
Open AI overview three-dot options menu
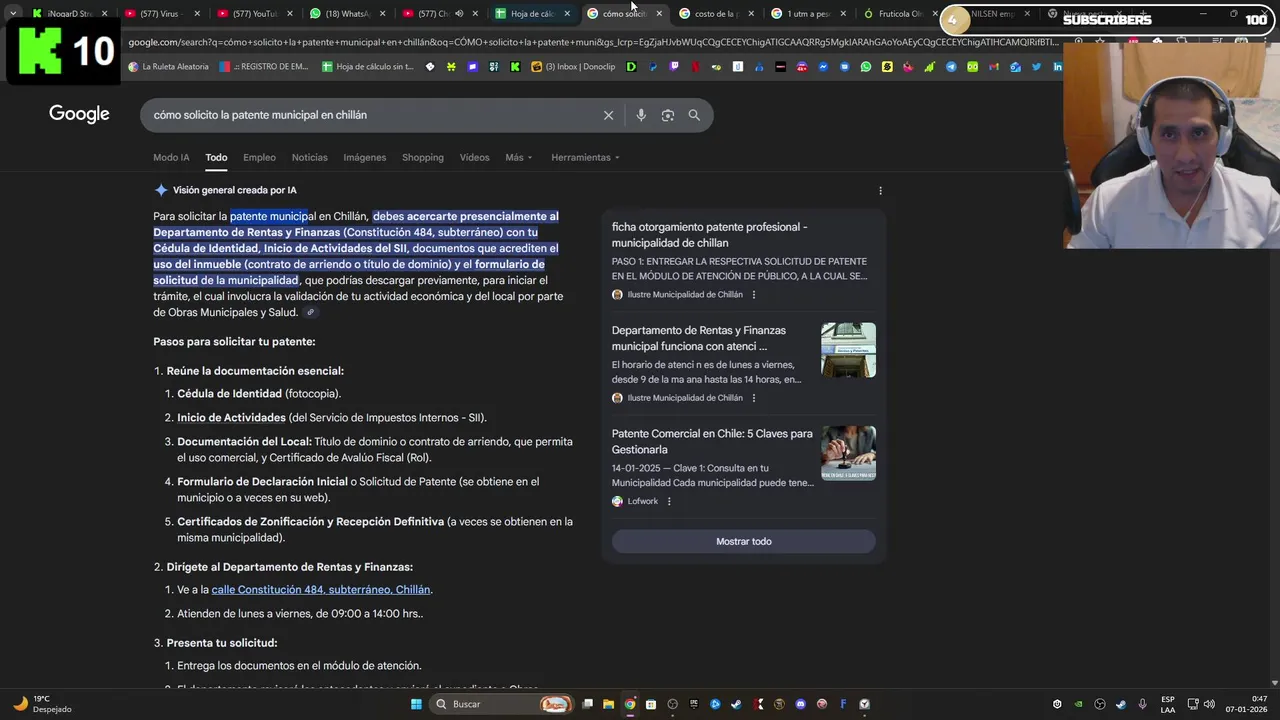coord(880,190)
